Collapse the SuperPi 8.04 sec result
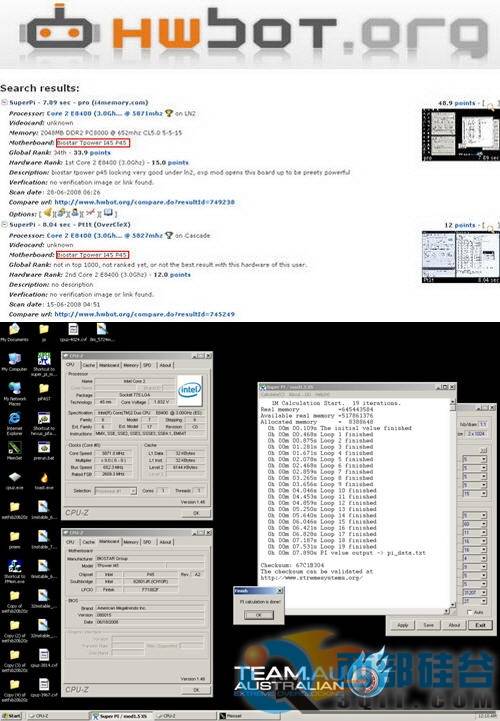Image resolution: width=500 pixels, height=721 pixels. point(4,224)
